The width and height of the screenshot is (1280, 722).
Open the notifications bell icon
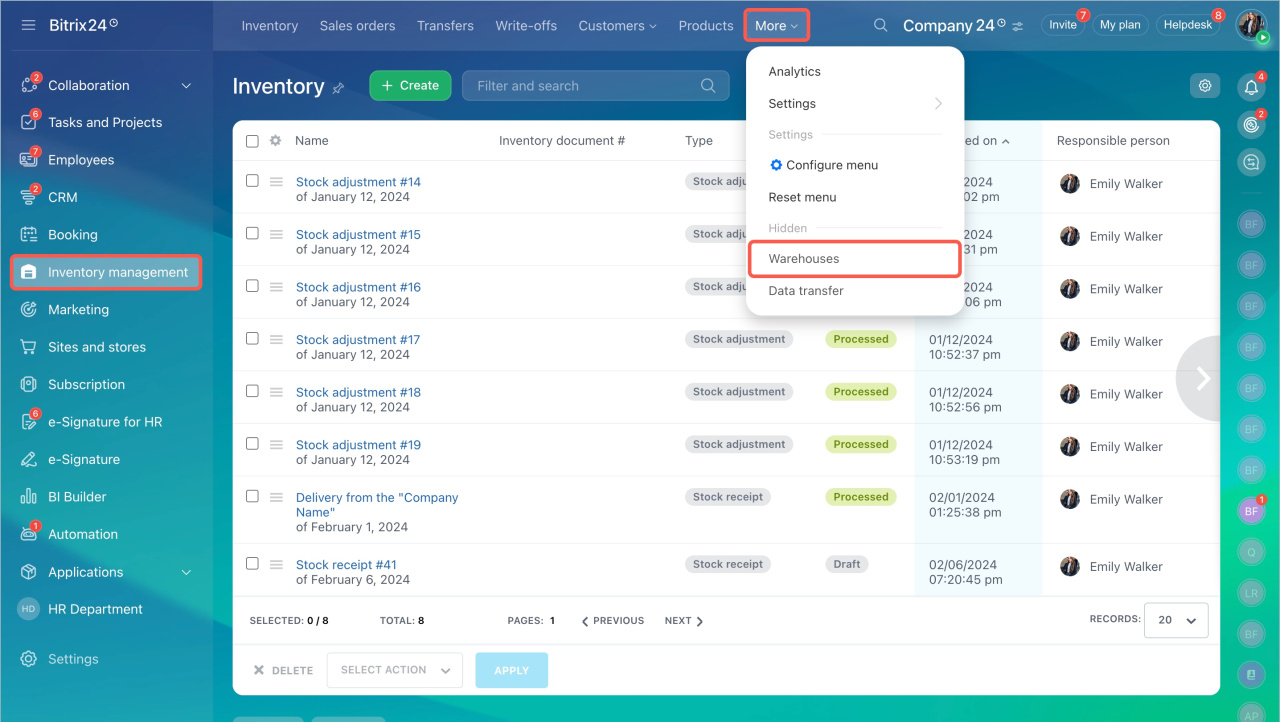[x=1251, y=87]
